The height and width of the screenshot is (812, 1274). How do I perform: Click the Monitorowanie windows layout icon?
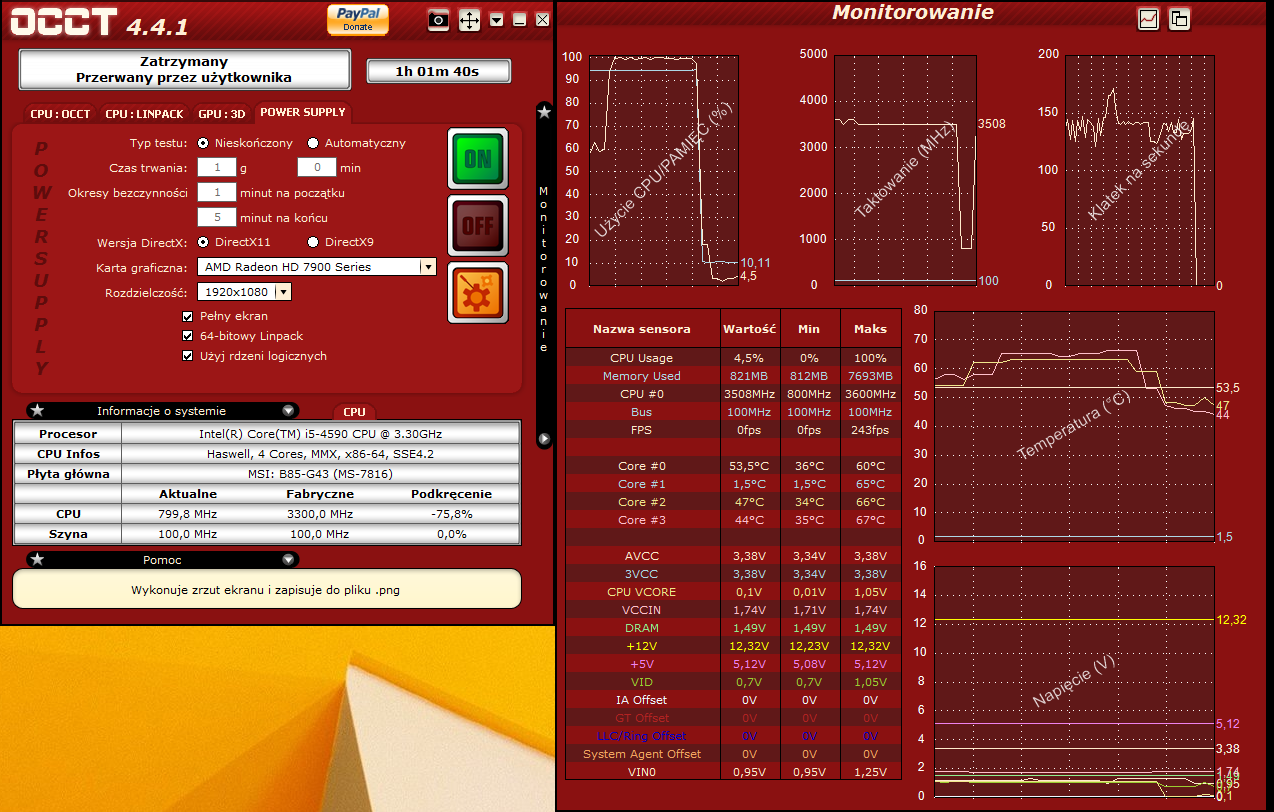pyautogui.click(x=1179, y=18)
